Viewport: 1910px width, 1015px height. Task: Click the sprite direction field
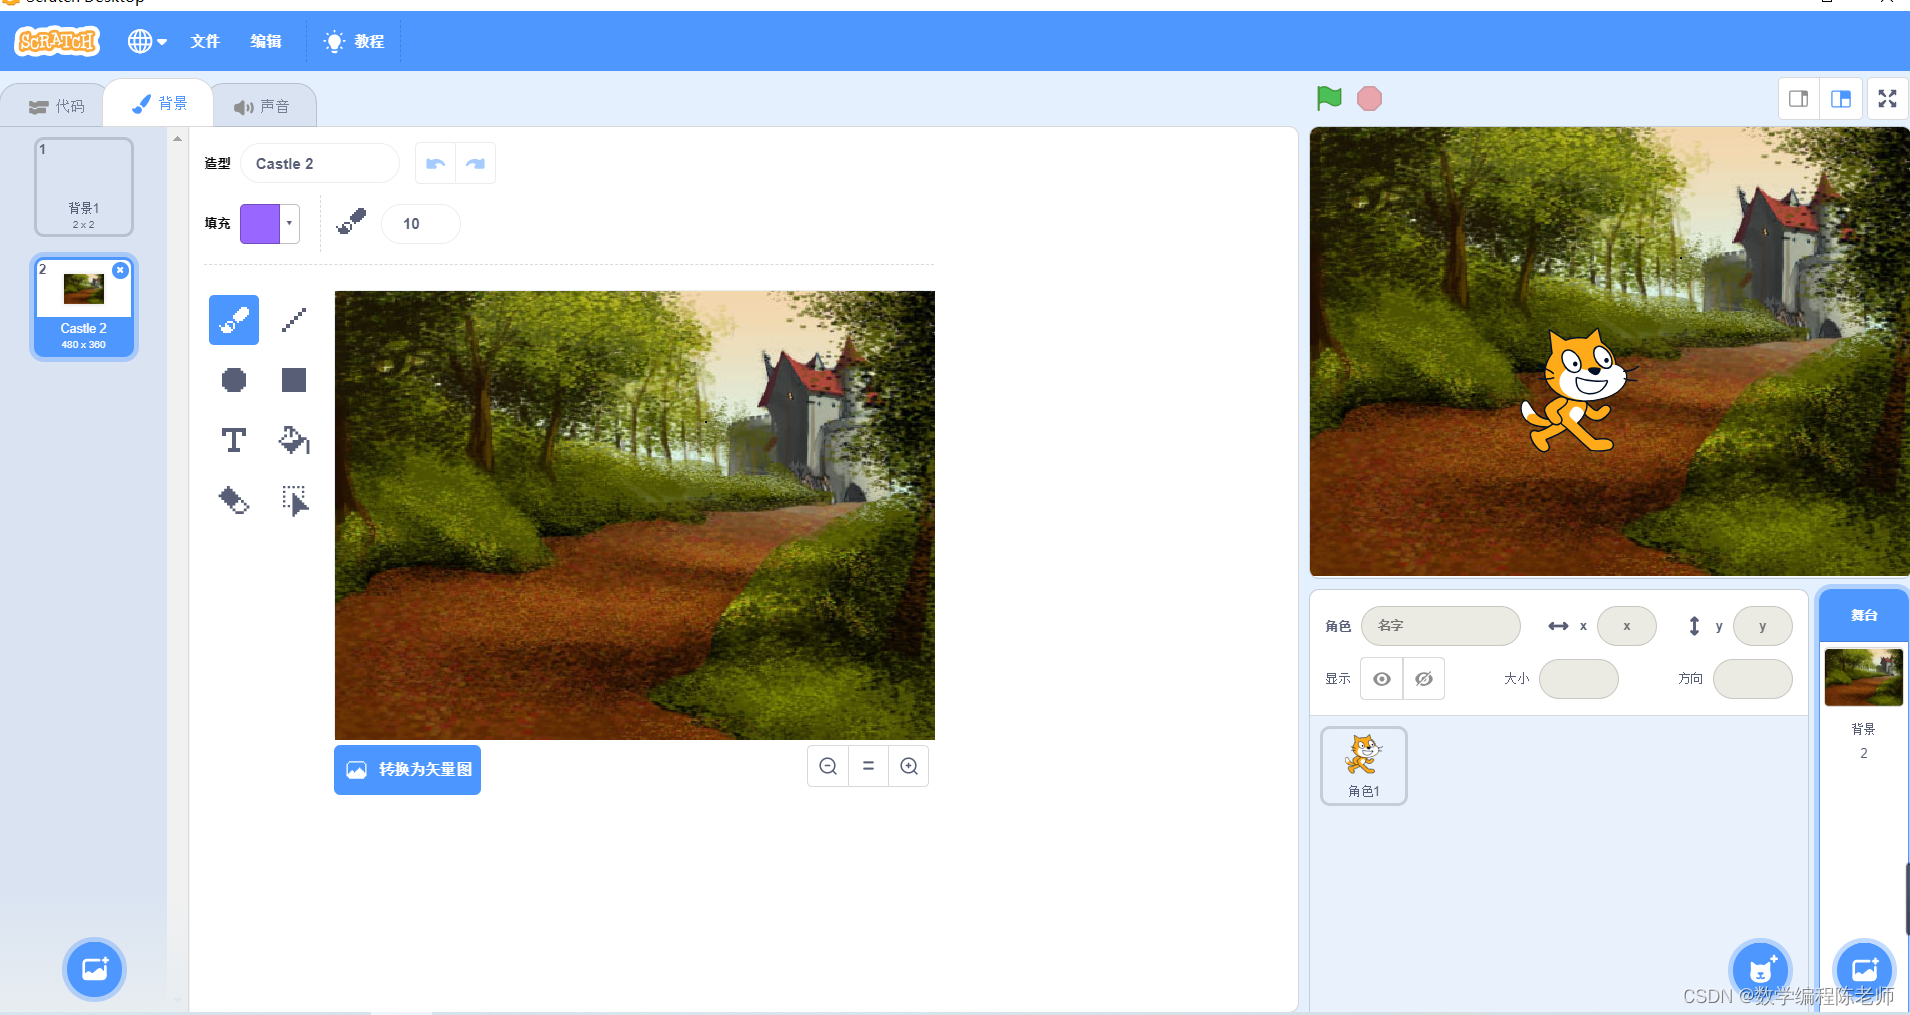[x=1753, y=679]
